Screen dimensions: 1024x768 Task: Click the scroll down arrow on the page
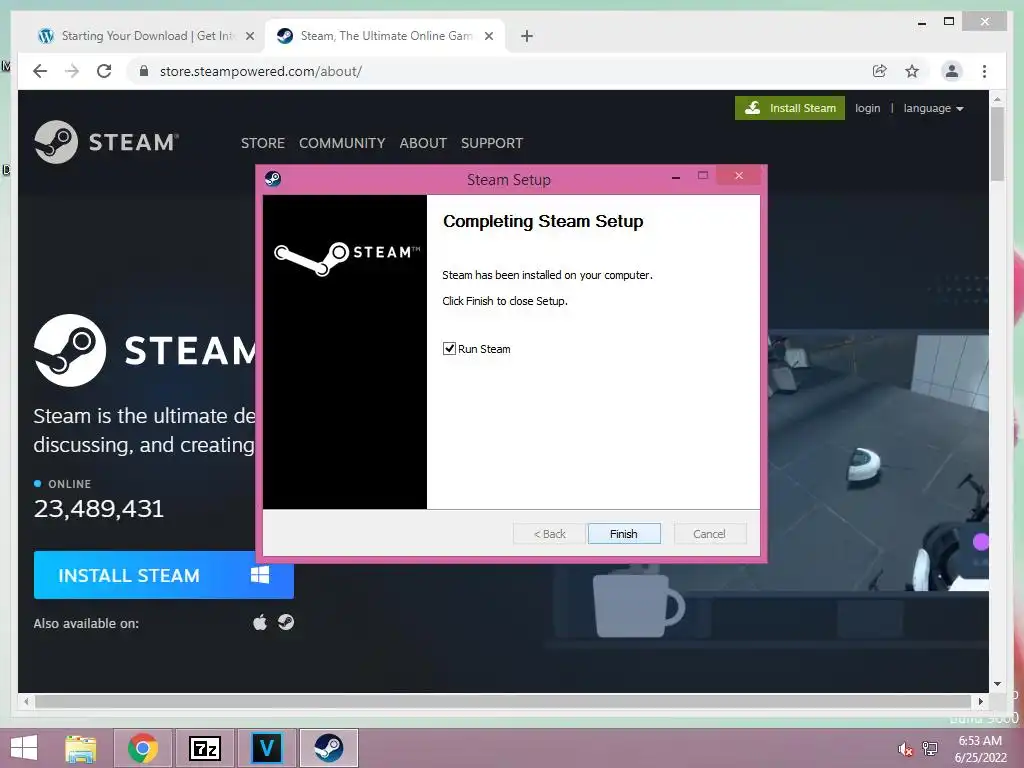point(997,684)
